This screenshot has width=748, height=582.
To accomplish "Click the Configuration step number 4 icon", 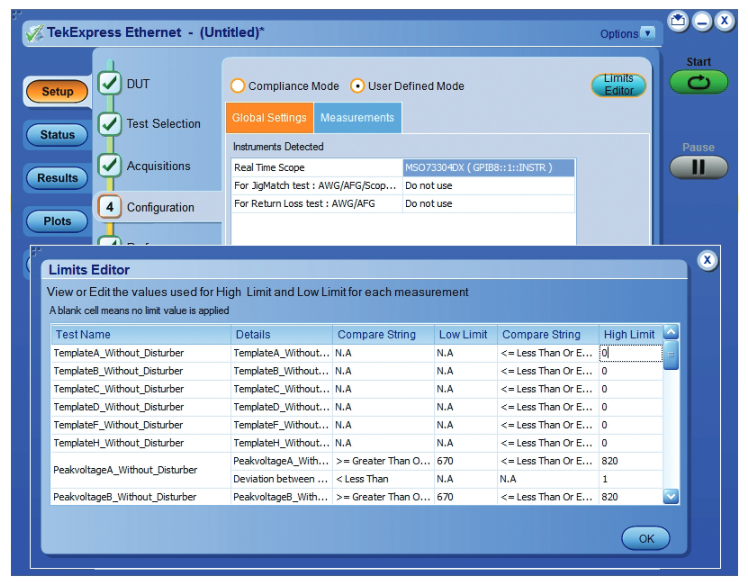I will tap(109, 207).
